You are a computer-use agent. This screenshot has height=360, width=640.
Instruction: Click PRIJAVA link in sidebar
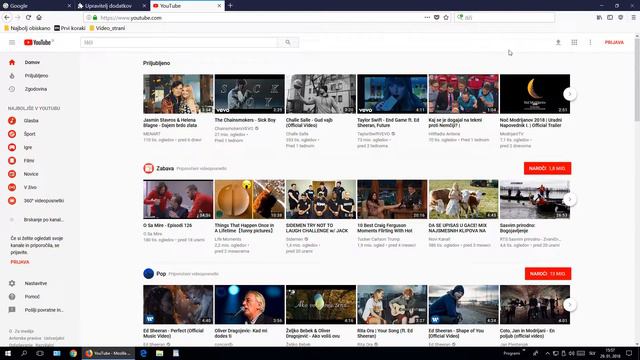[x=20, y=262]
